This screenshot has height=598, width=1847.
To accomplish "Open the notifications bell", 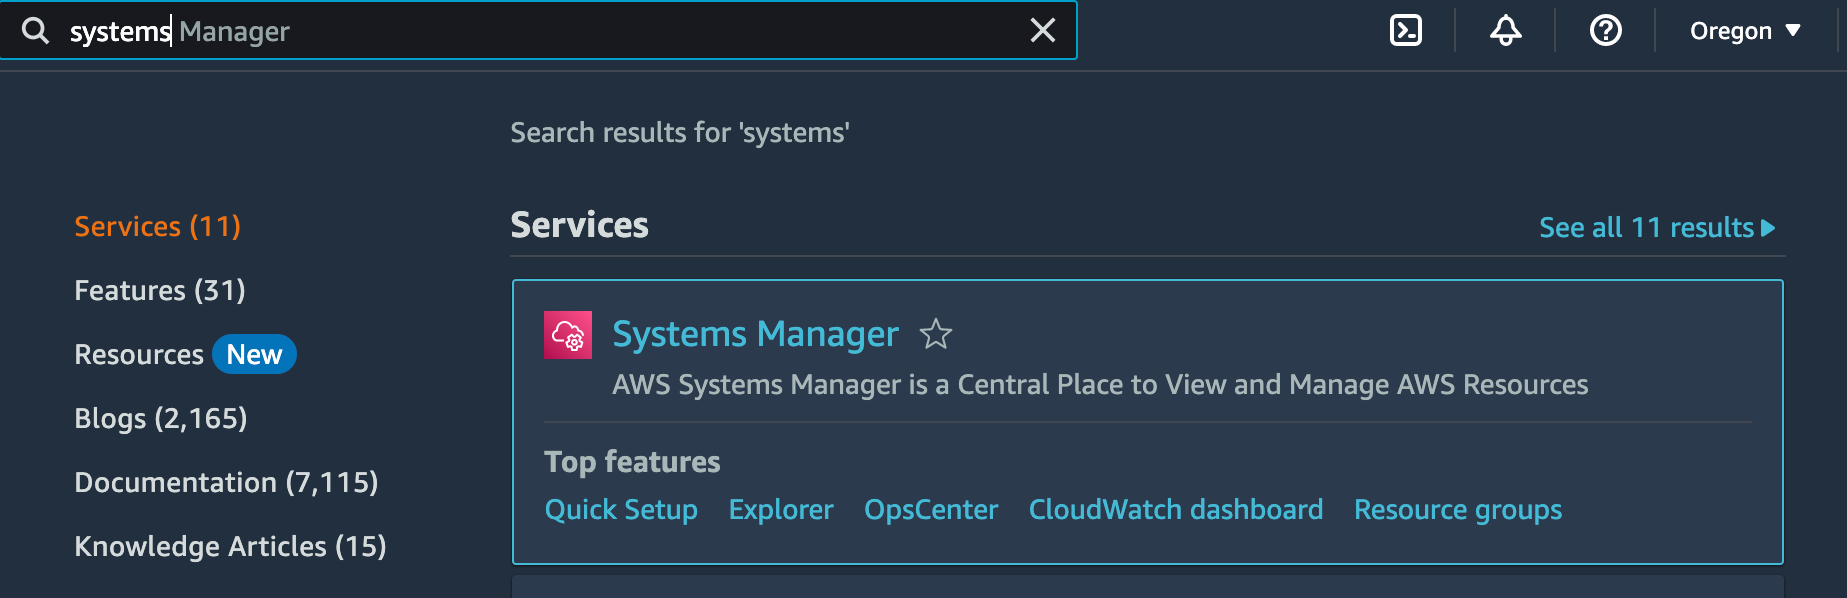I will point(1506,31).
